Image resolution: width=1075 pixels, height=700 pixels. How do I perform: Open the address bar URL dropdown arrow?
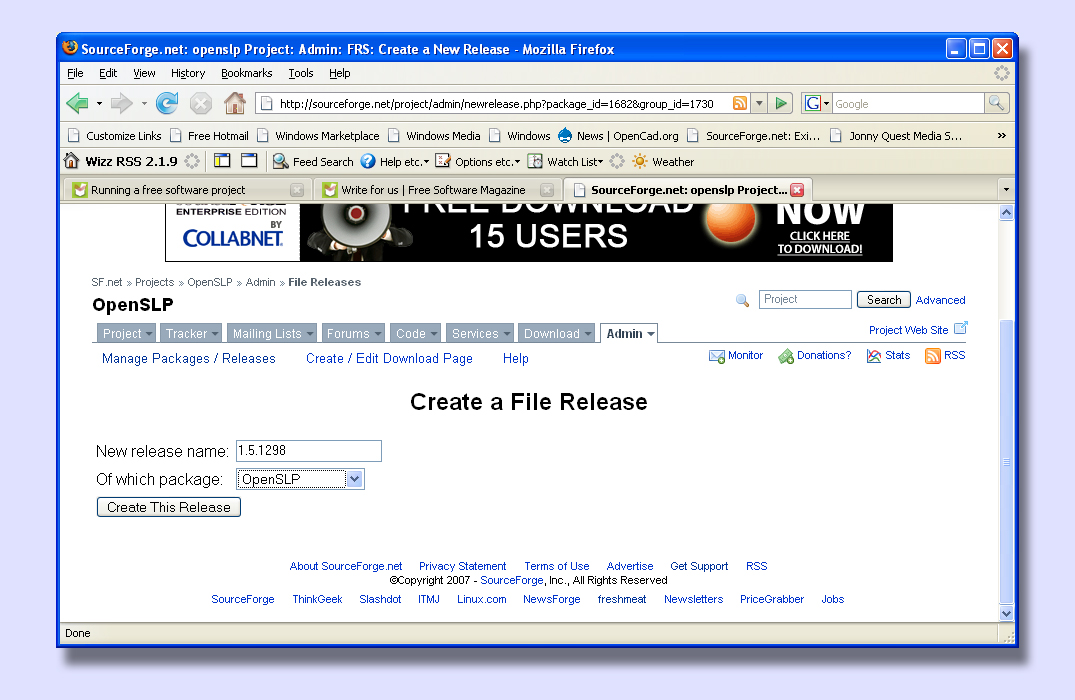(x=759, y=104)
